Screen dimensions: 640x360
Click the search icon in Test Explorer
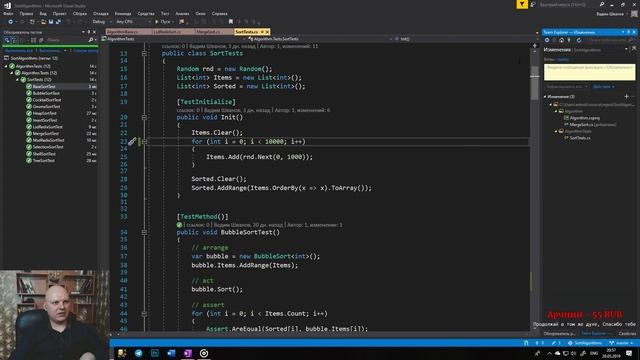[x=91, y=40]
